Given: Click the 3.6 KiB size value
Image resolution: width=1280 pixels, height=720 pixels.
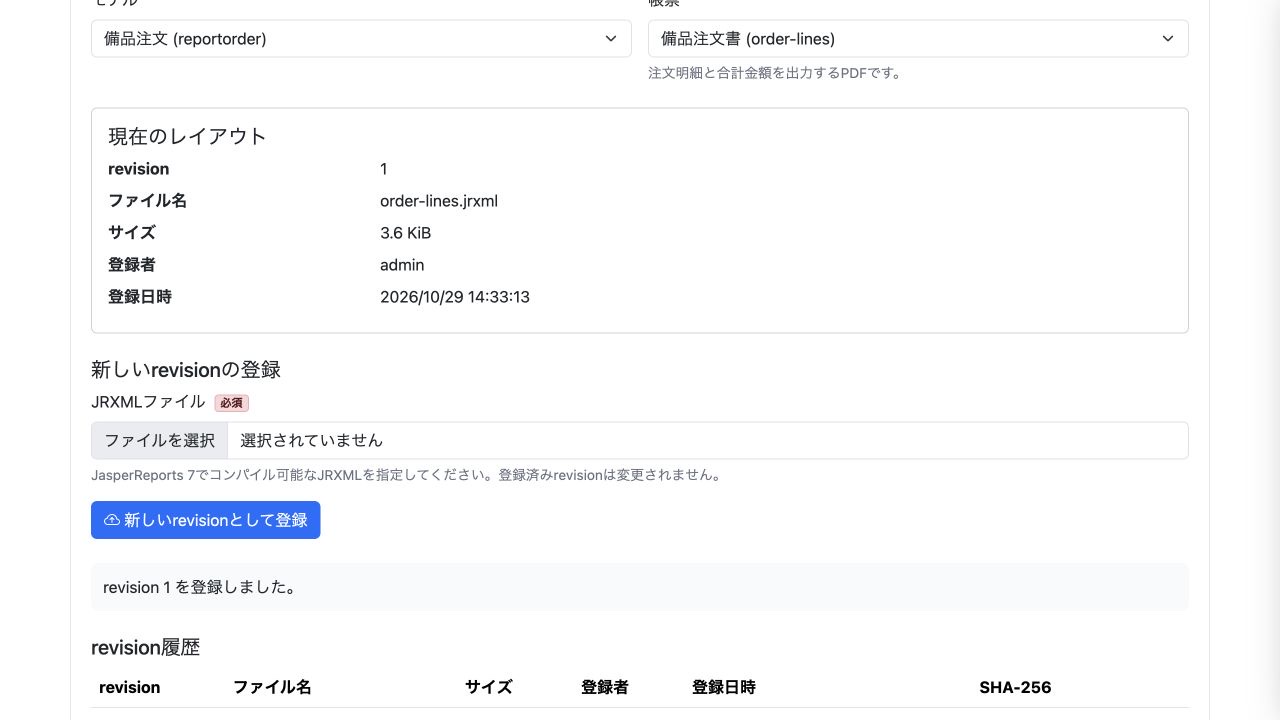Looking at the screenshot, I should 405,233.
